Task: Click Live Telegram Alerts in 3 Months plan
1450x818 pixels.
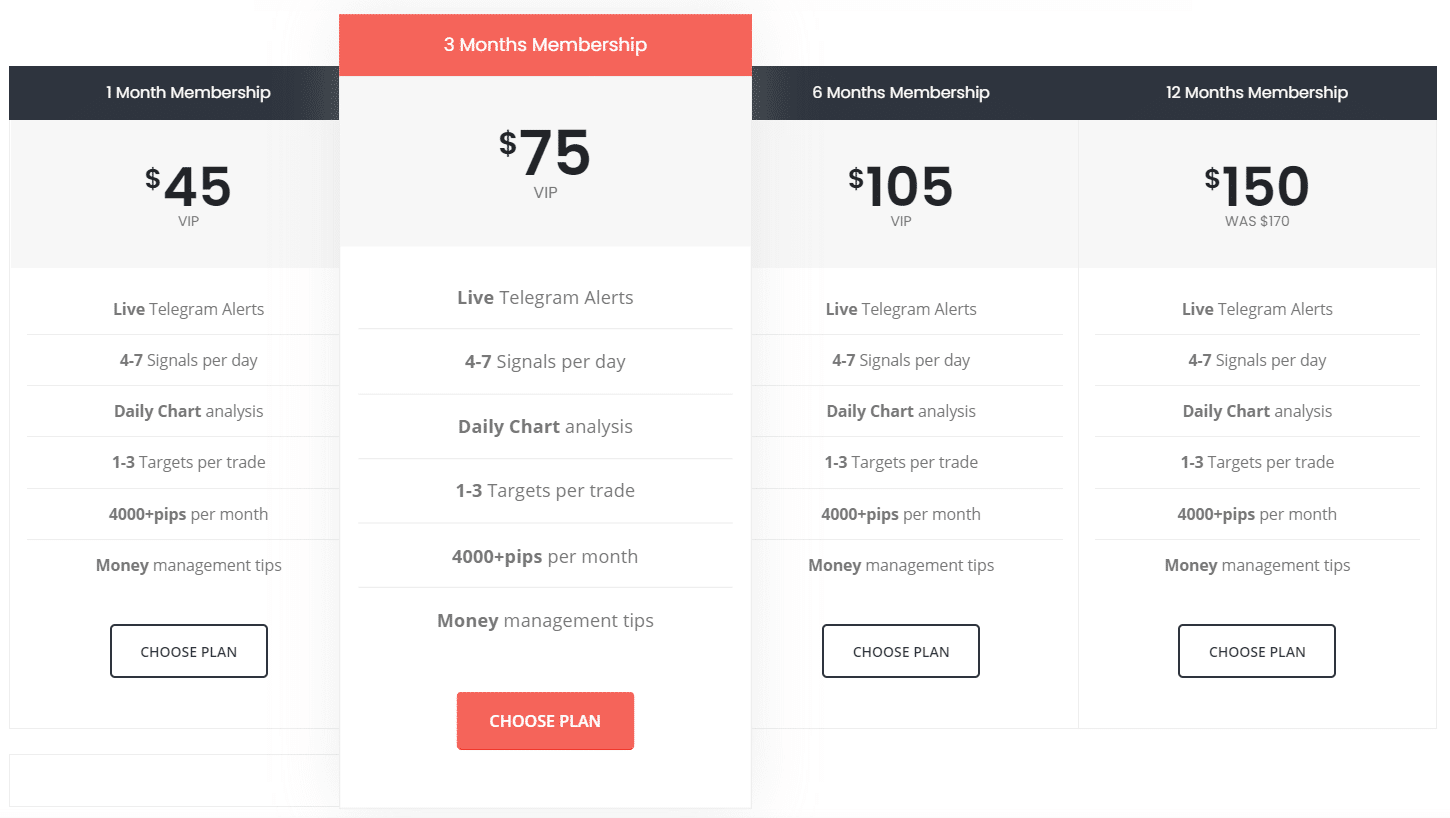Action: [545, 297]
